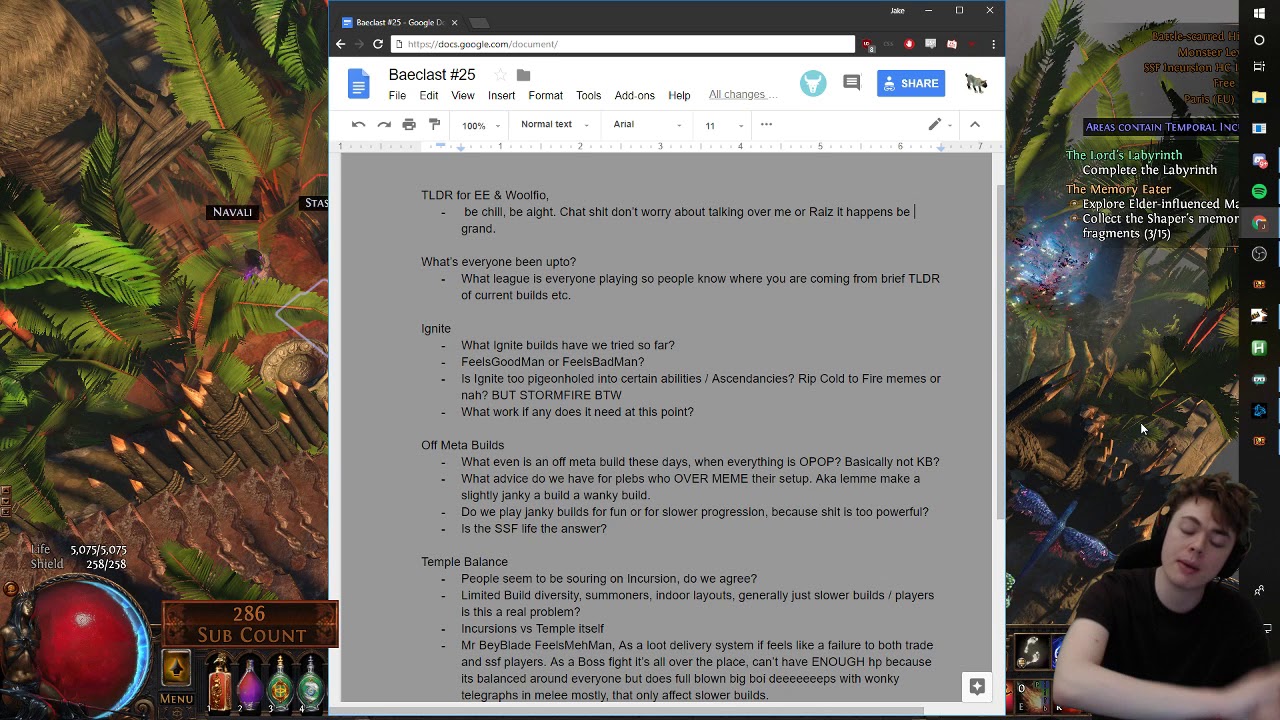Open the more toolbar options ellipsis
Screen dimensions: 1280x720
(x=766, y=124)
